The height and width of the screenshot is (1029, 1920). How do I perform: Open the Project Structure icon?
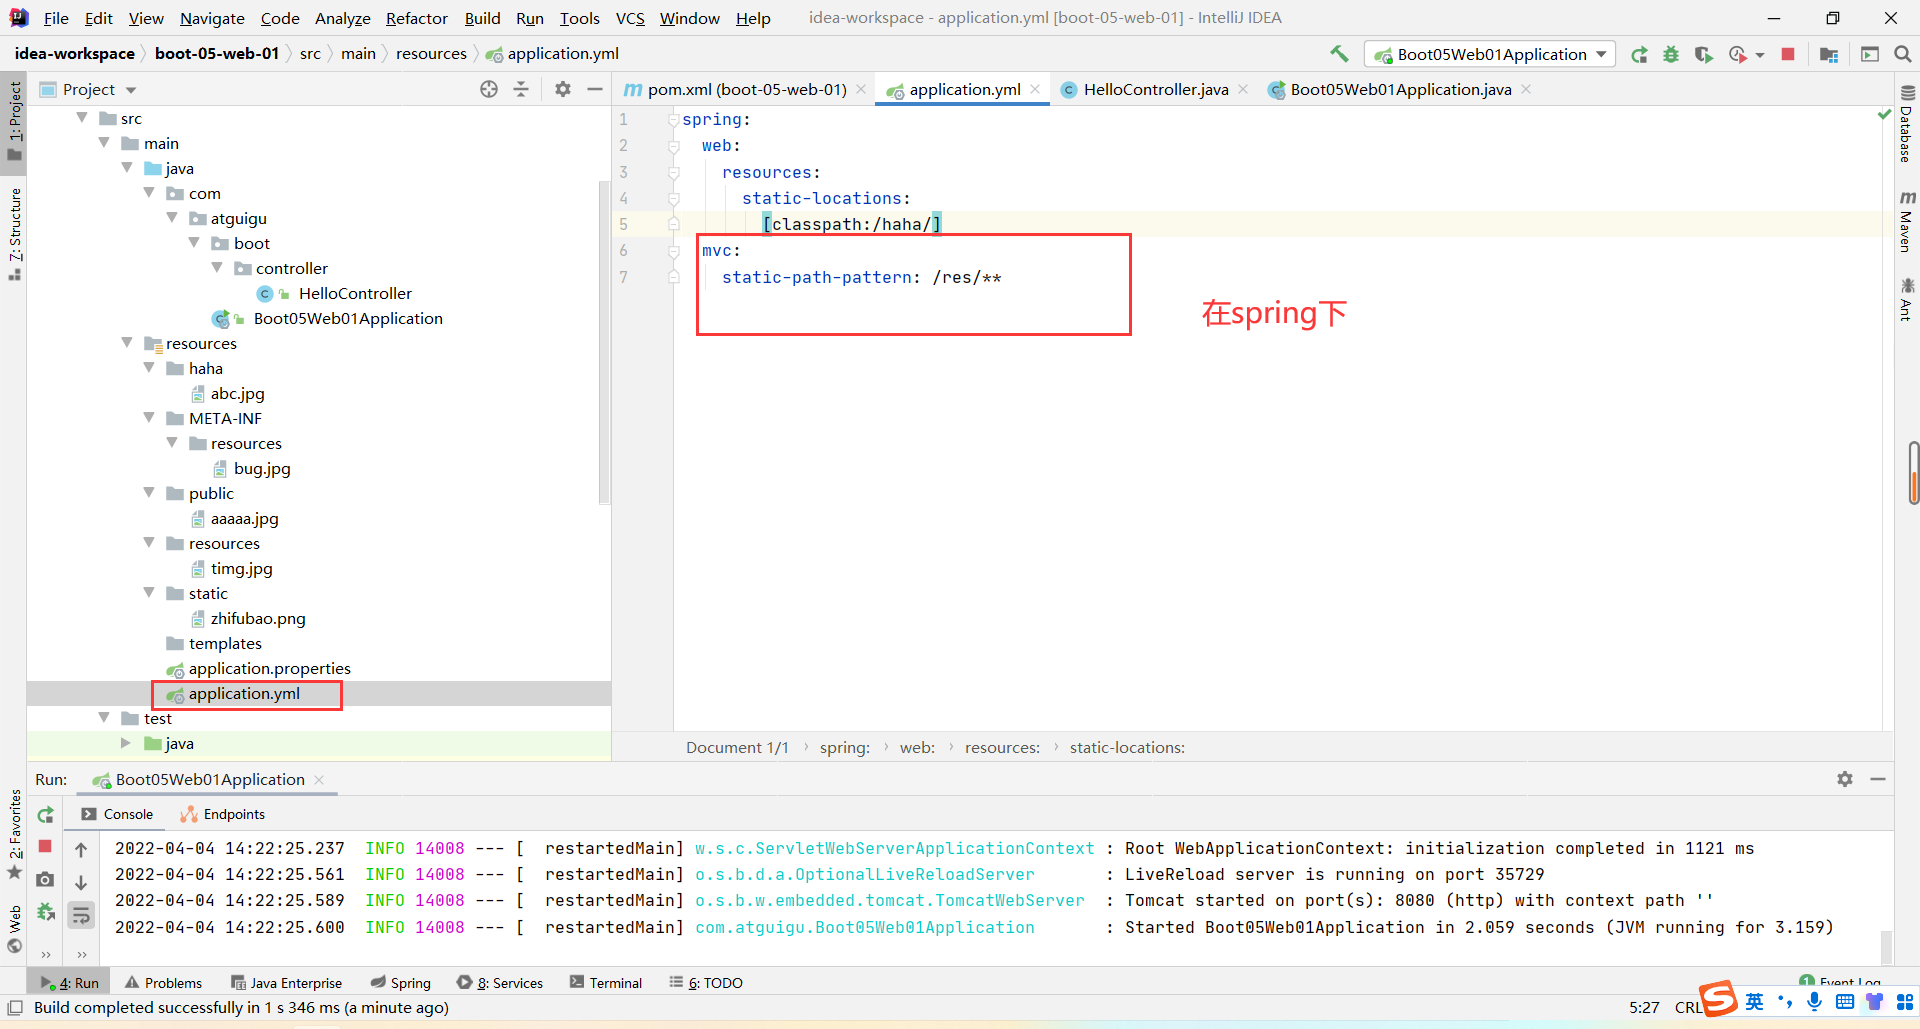(1829, 55)
